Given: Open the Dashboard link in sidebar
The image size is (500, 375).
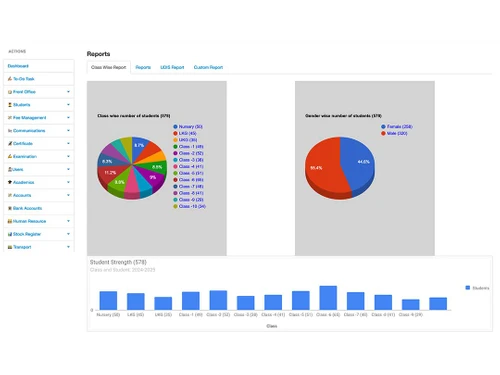Looking at the screenshot, I should (18, 66).
